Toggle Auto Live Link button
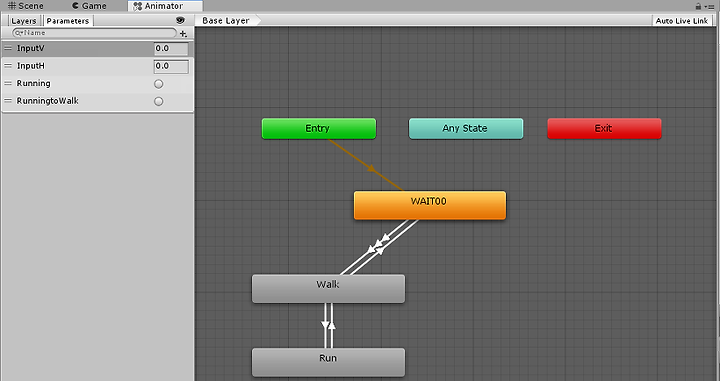The width and height of the screenshot is (720, 381). click(x=682, y=21)
